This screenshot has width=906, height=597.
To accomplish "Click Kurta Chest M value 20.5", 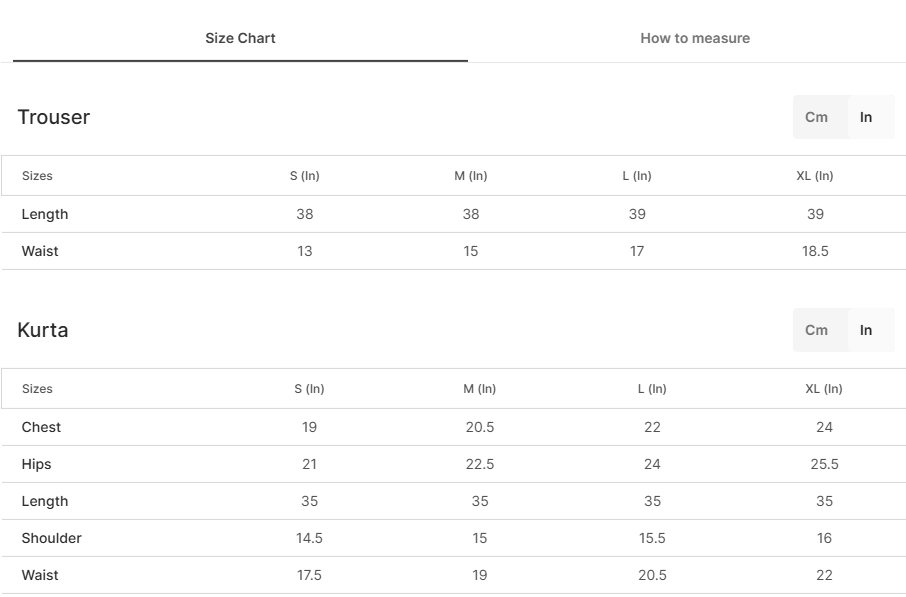I will pyautogui.click(x=480, y=427).
